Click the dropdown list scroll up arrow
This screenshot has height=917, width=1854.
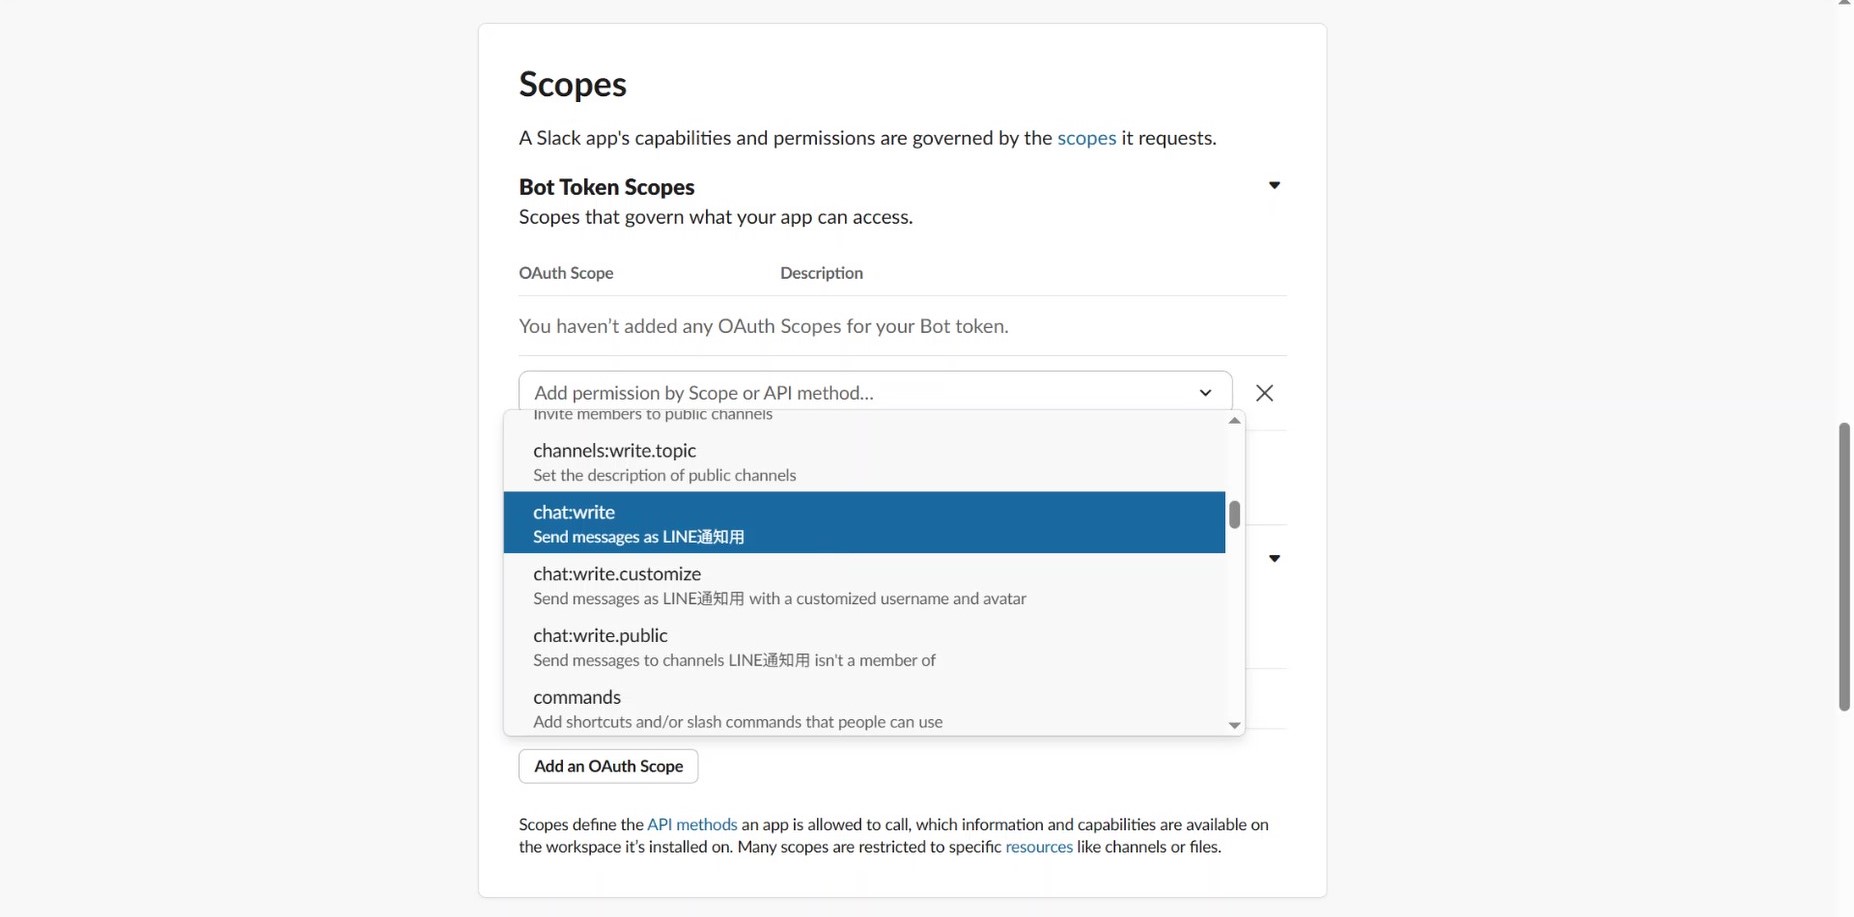click(1235, 421)
